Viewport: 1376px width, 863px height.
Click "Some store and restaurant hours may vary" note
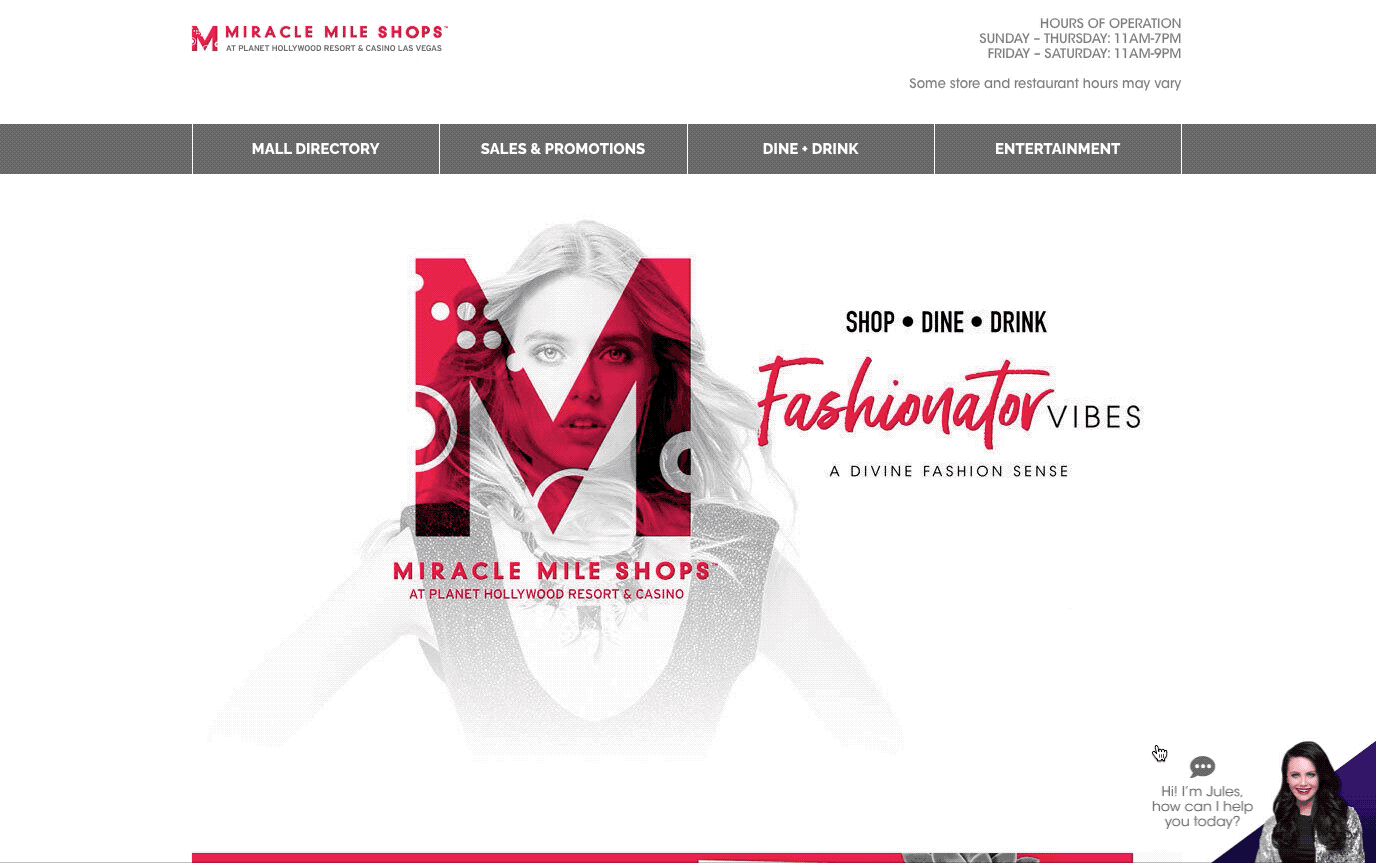pos(1045,83)
